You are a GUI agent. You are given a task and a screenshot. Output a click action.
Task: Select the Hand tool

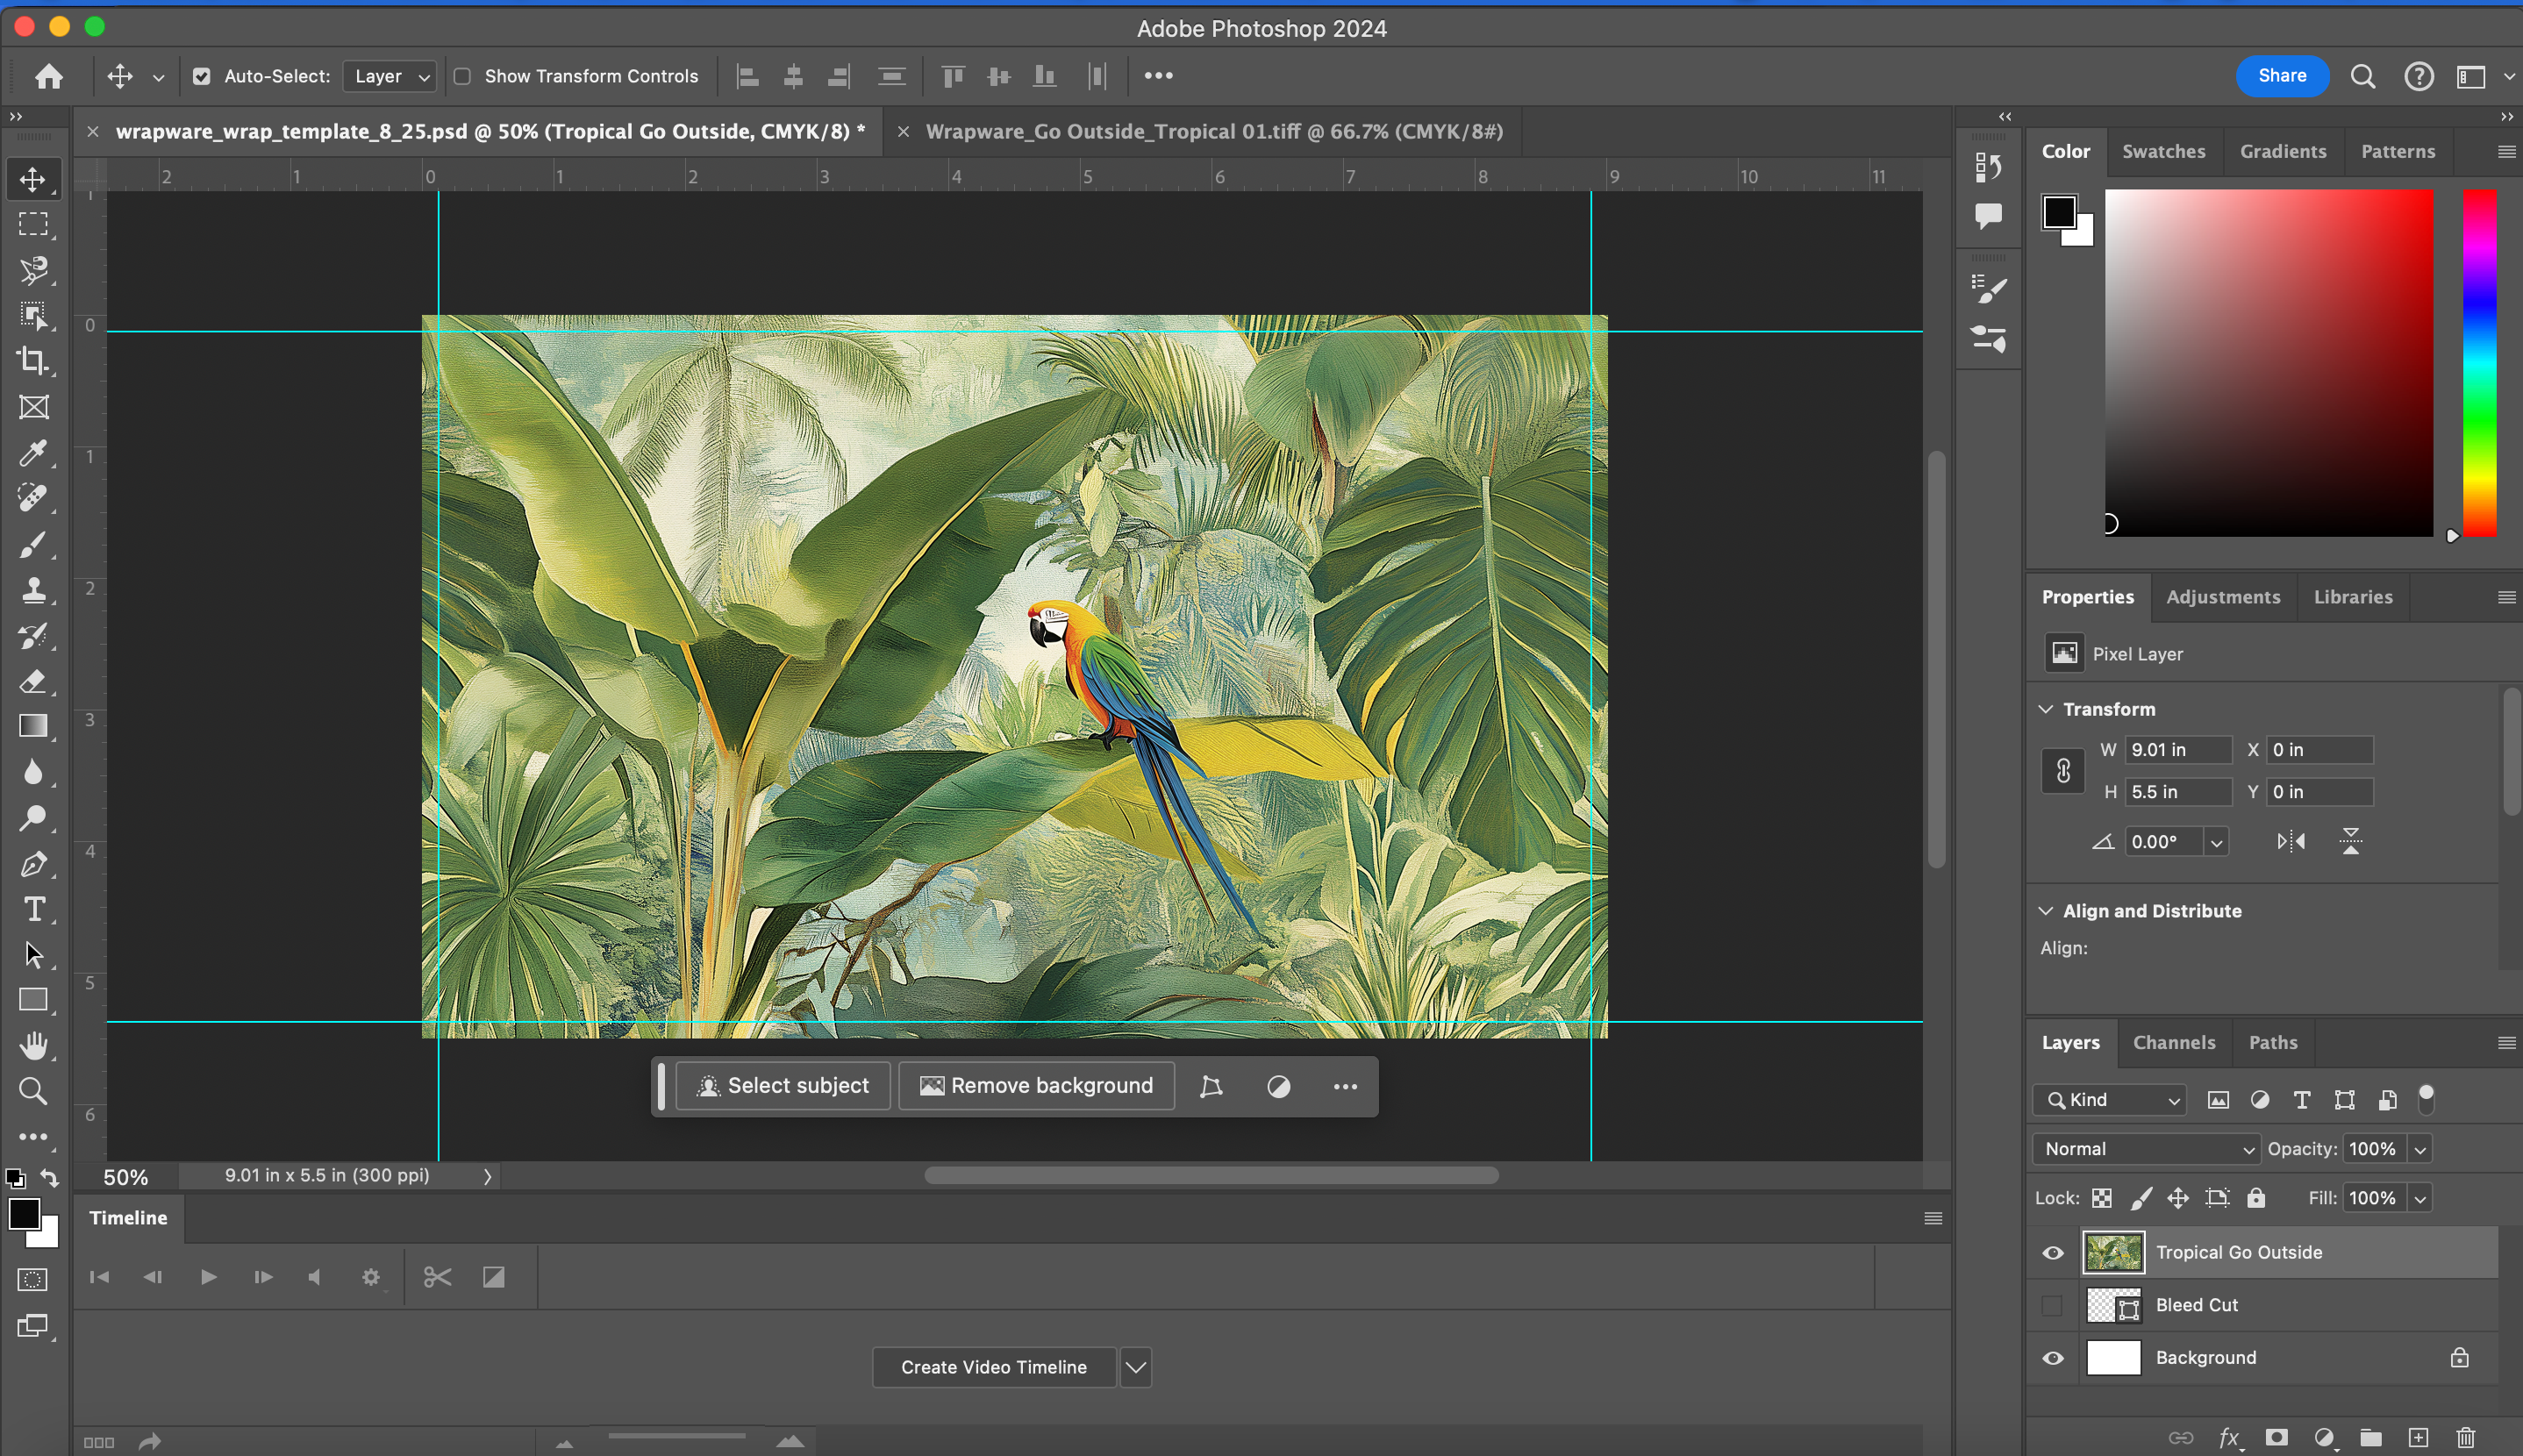click(x=33, y=1046)
